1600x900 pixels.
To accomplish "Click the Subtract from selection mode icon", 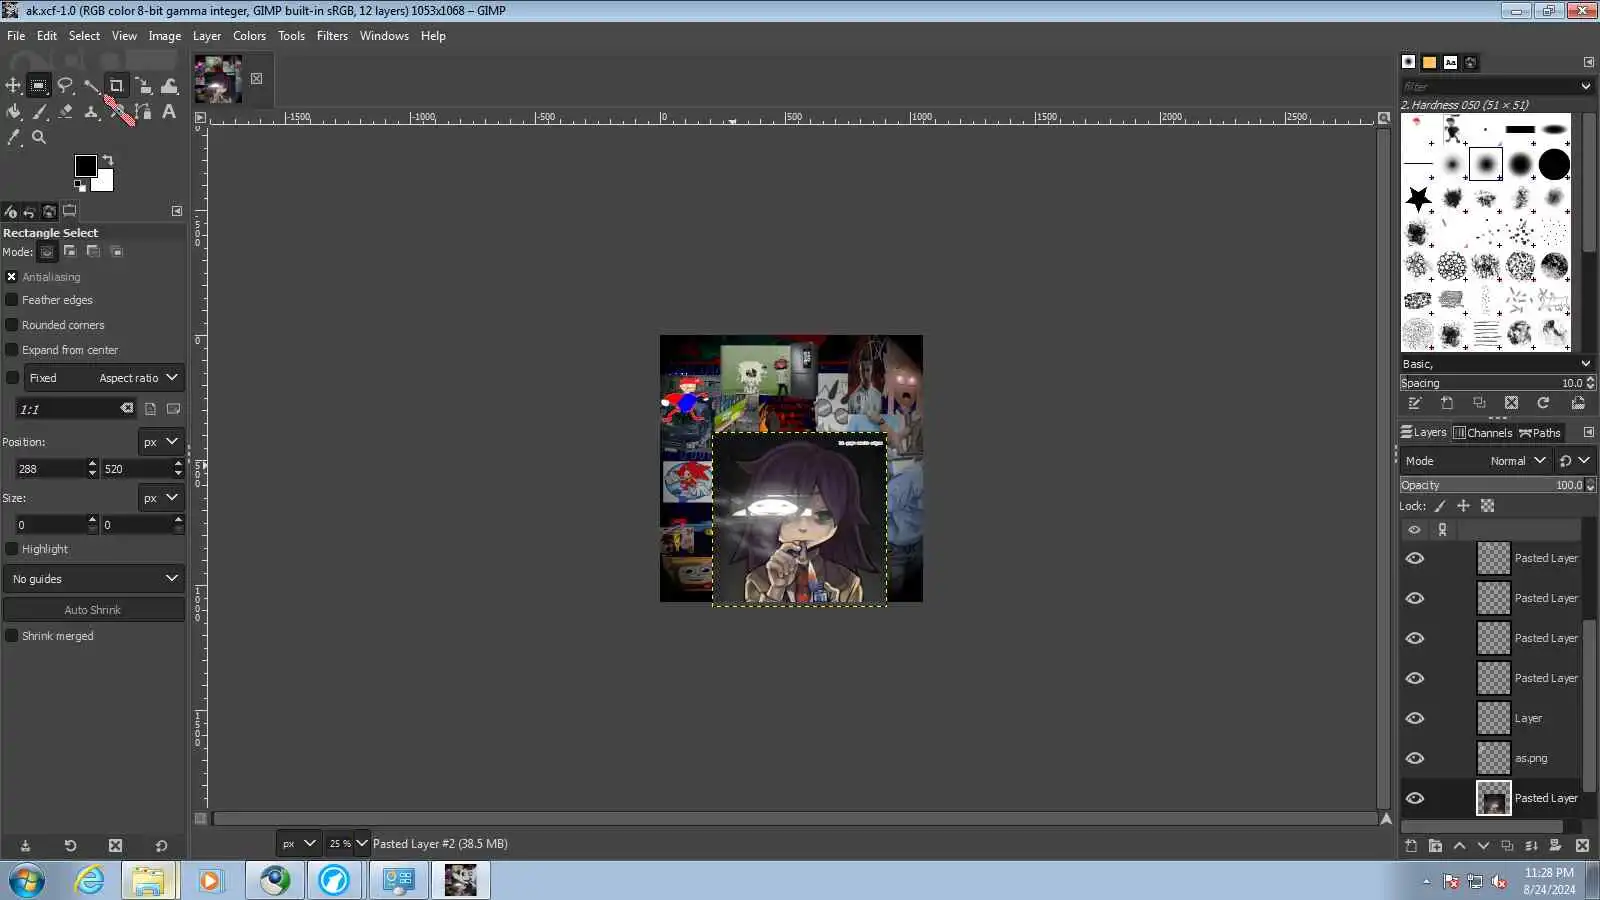I will click(93, 252).
